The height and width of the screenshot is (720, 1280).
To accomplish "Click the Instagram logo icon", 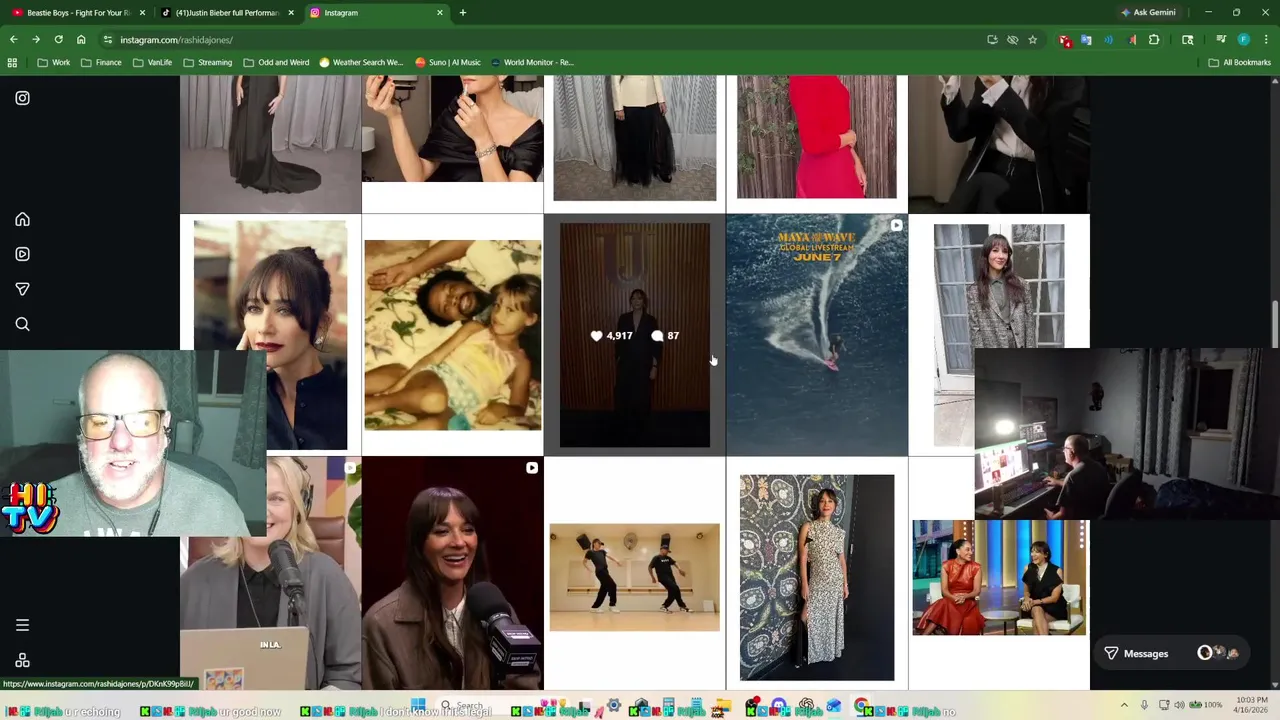I will click(x=22, y=98).
